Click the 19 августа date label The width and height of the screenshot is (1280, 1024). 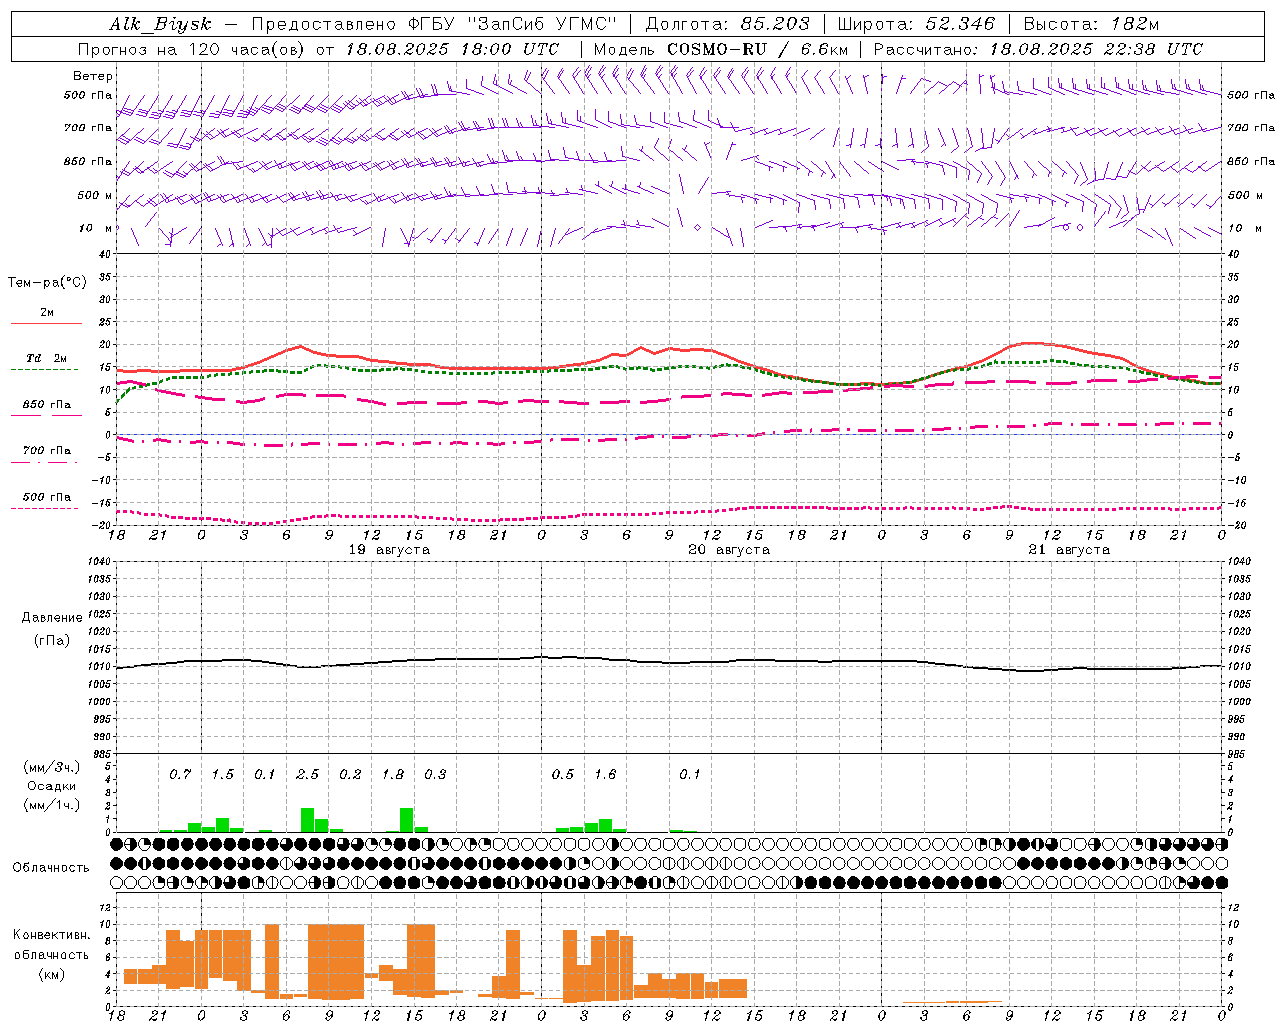pos(389,550)
